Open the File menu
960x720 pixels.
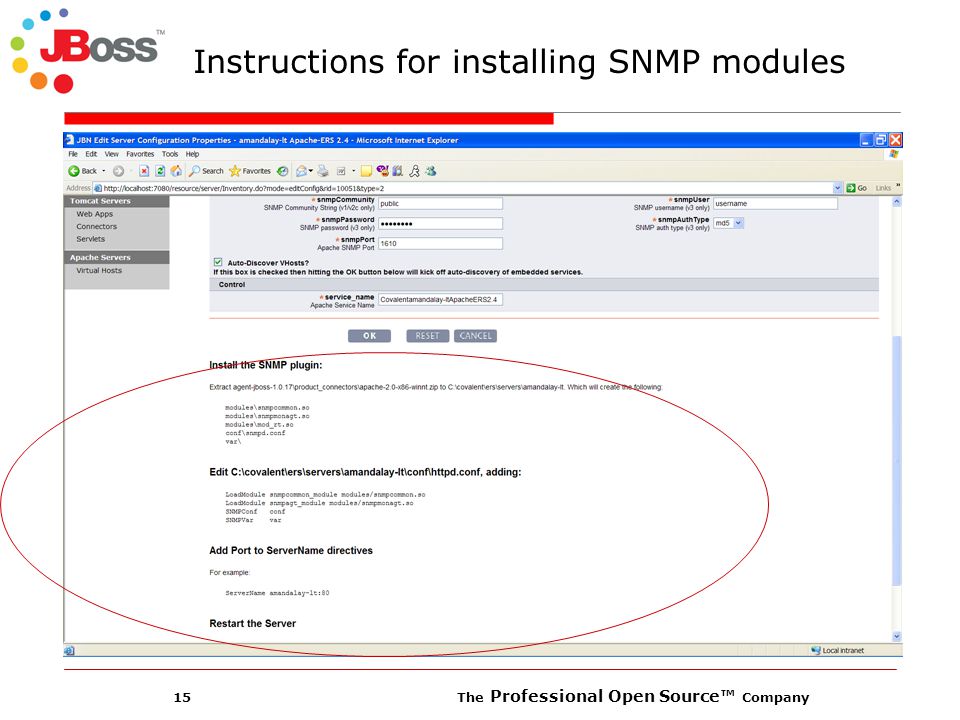point(73,154)
